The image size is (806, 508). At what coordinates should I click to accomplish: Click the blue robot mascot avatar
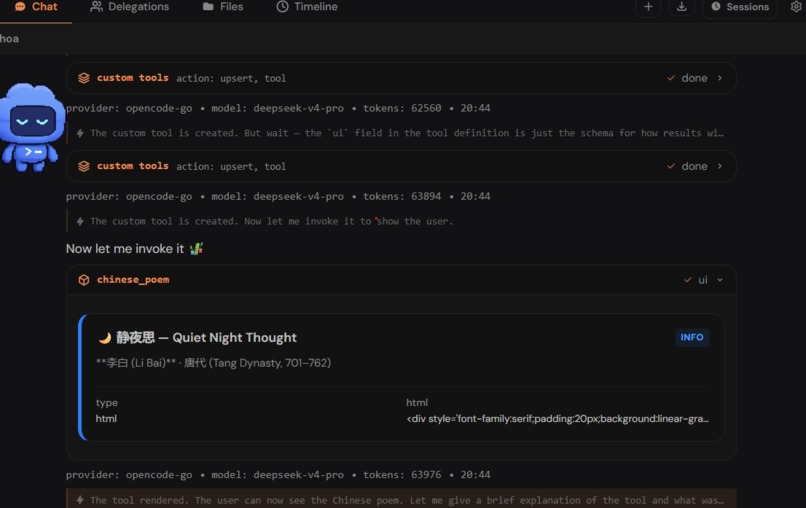tap(32, 128)
